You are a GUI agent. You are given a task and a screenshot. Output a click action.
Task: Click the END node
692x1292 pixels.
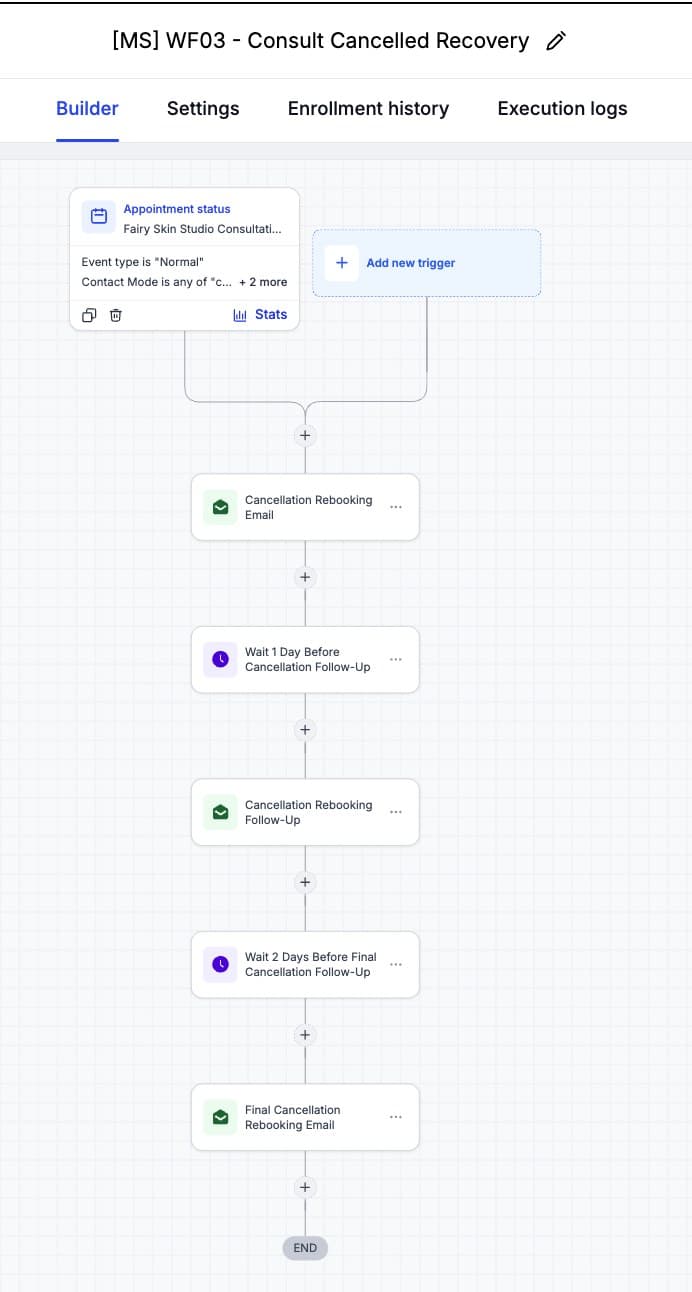pyautogui.click(x=305, y=1248)
